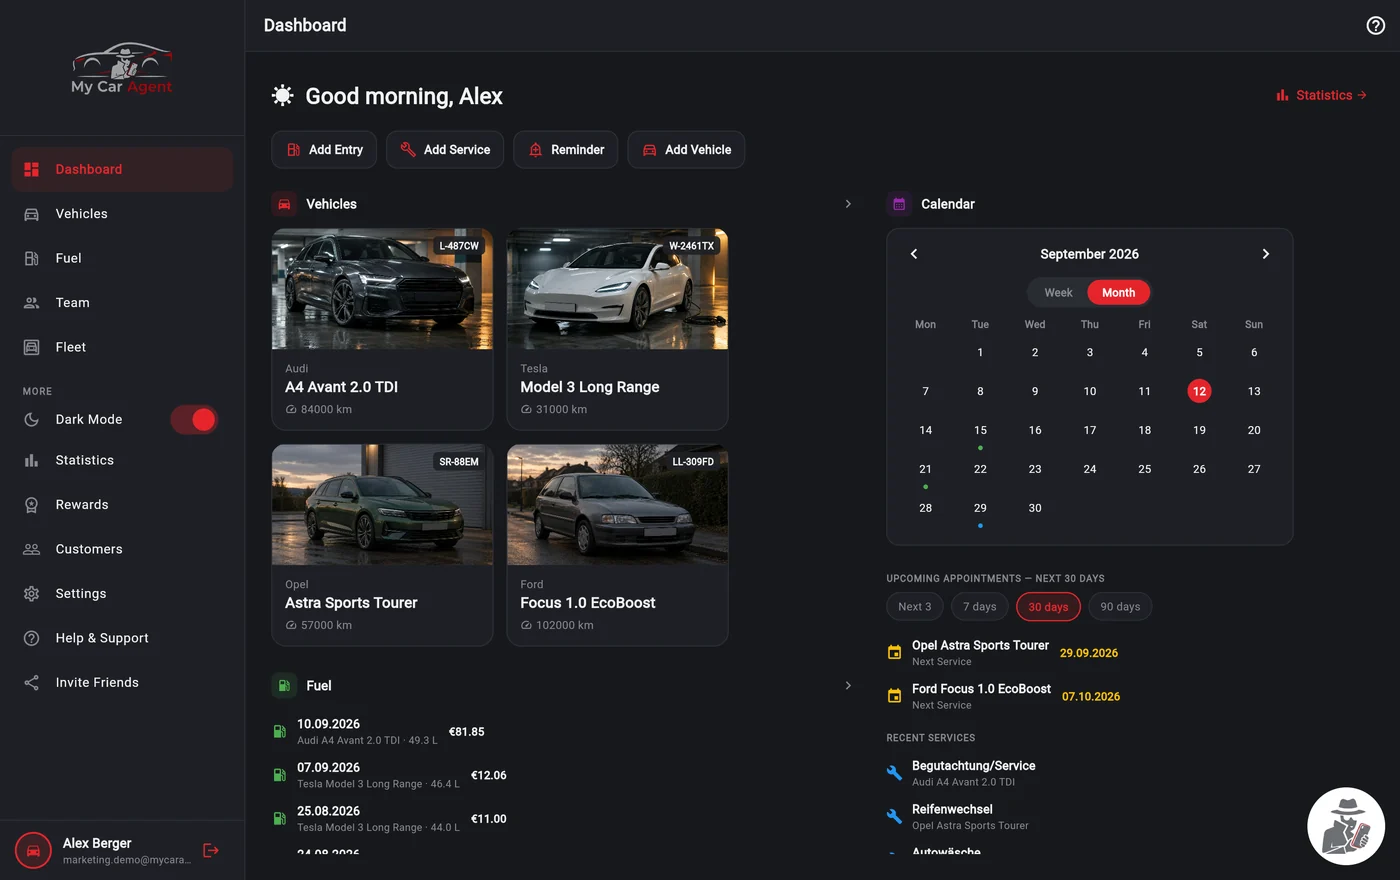Open the red Statistics link

coord(1322,95)
